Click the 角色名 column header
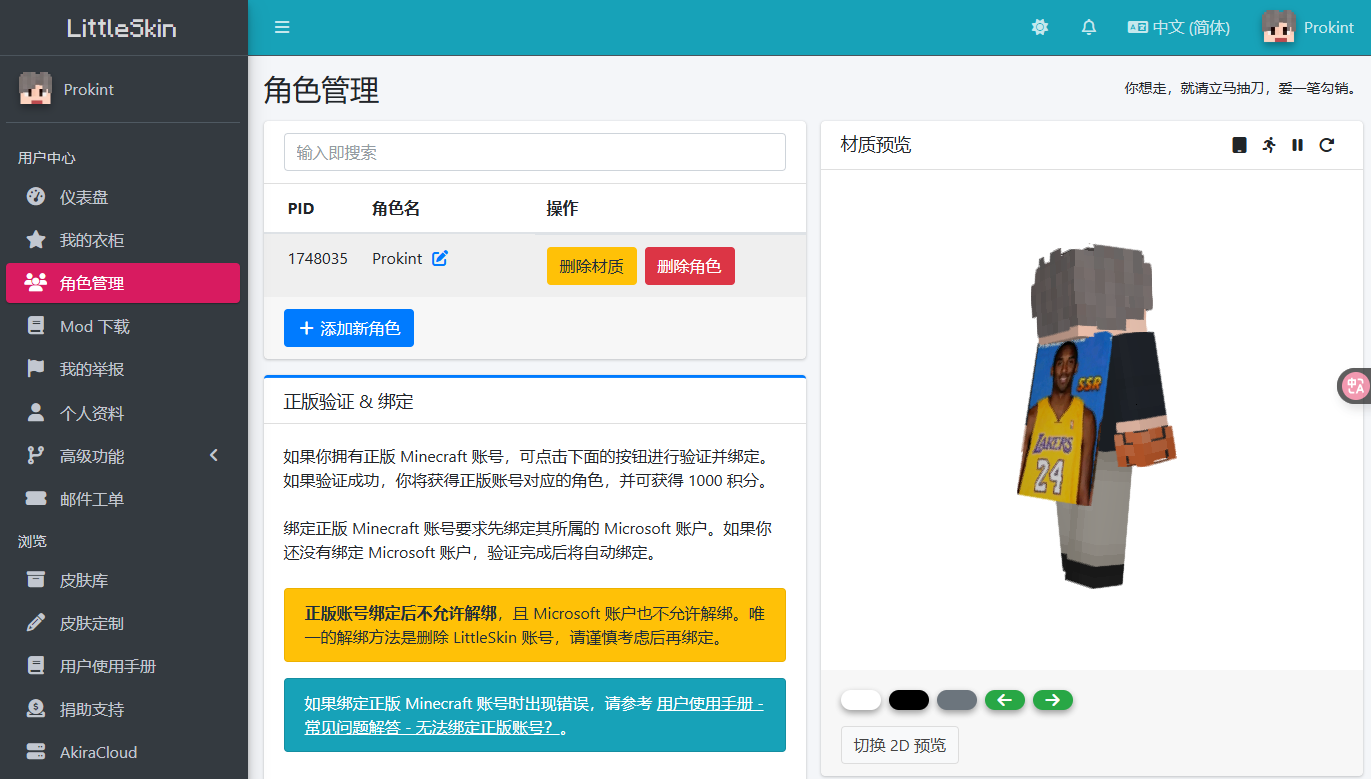 396,208
